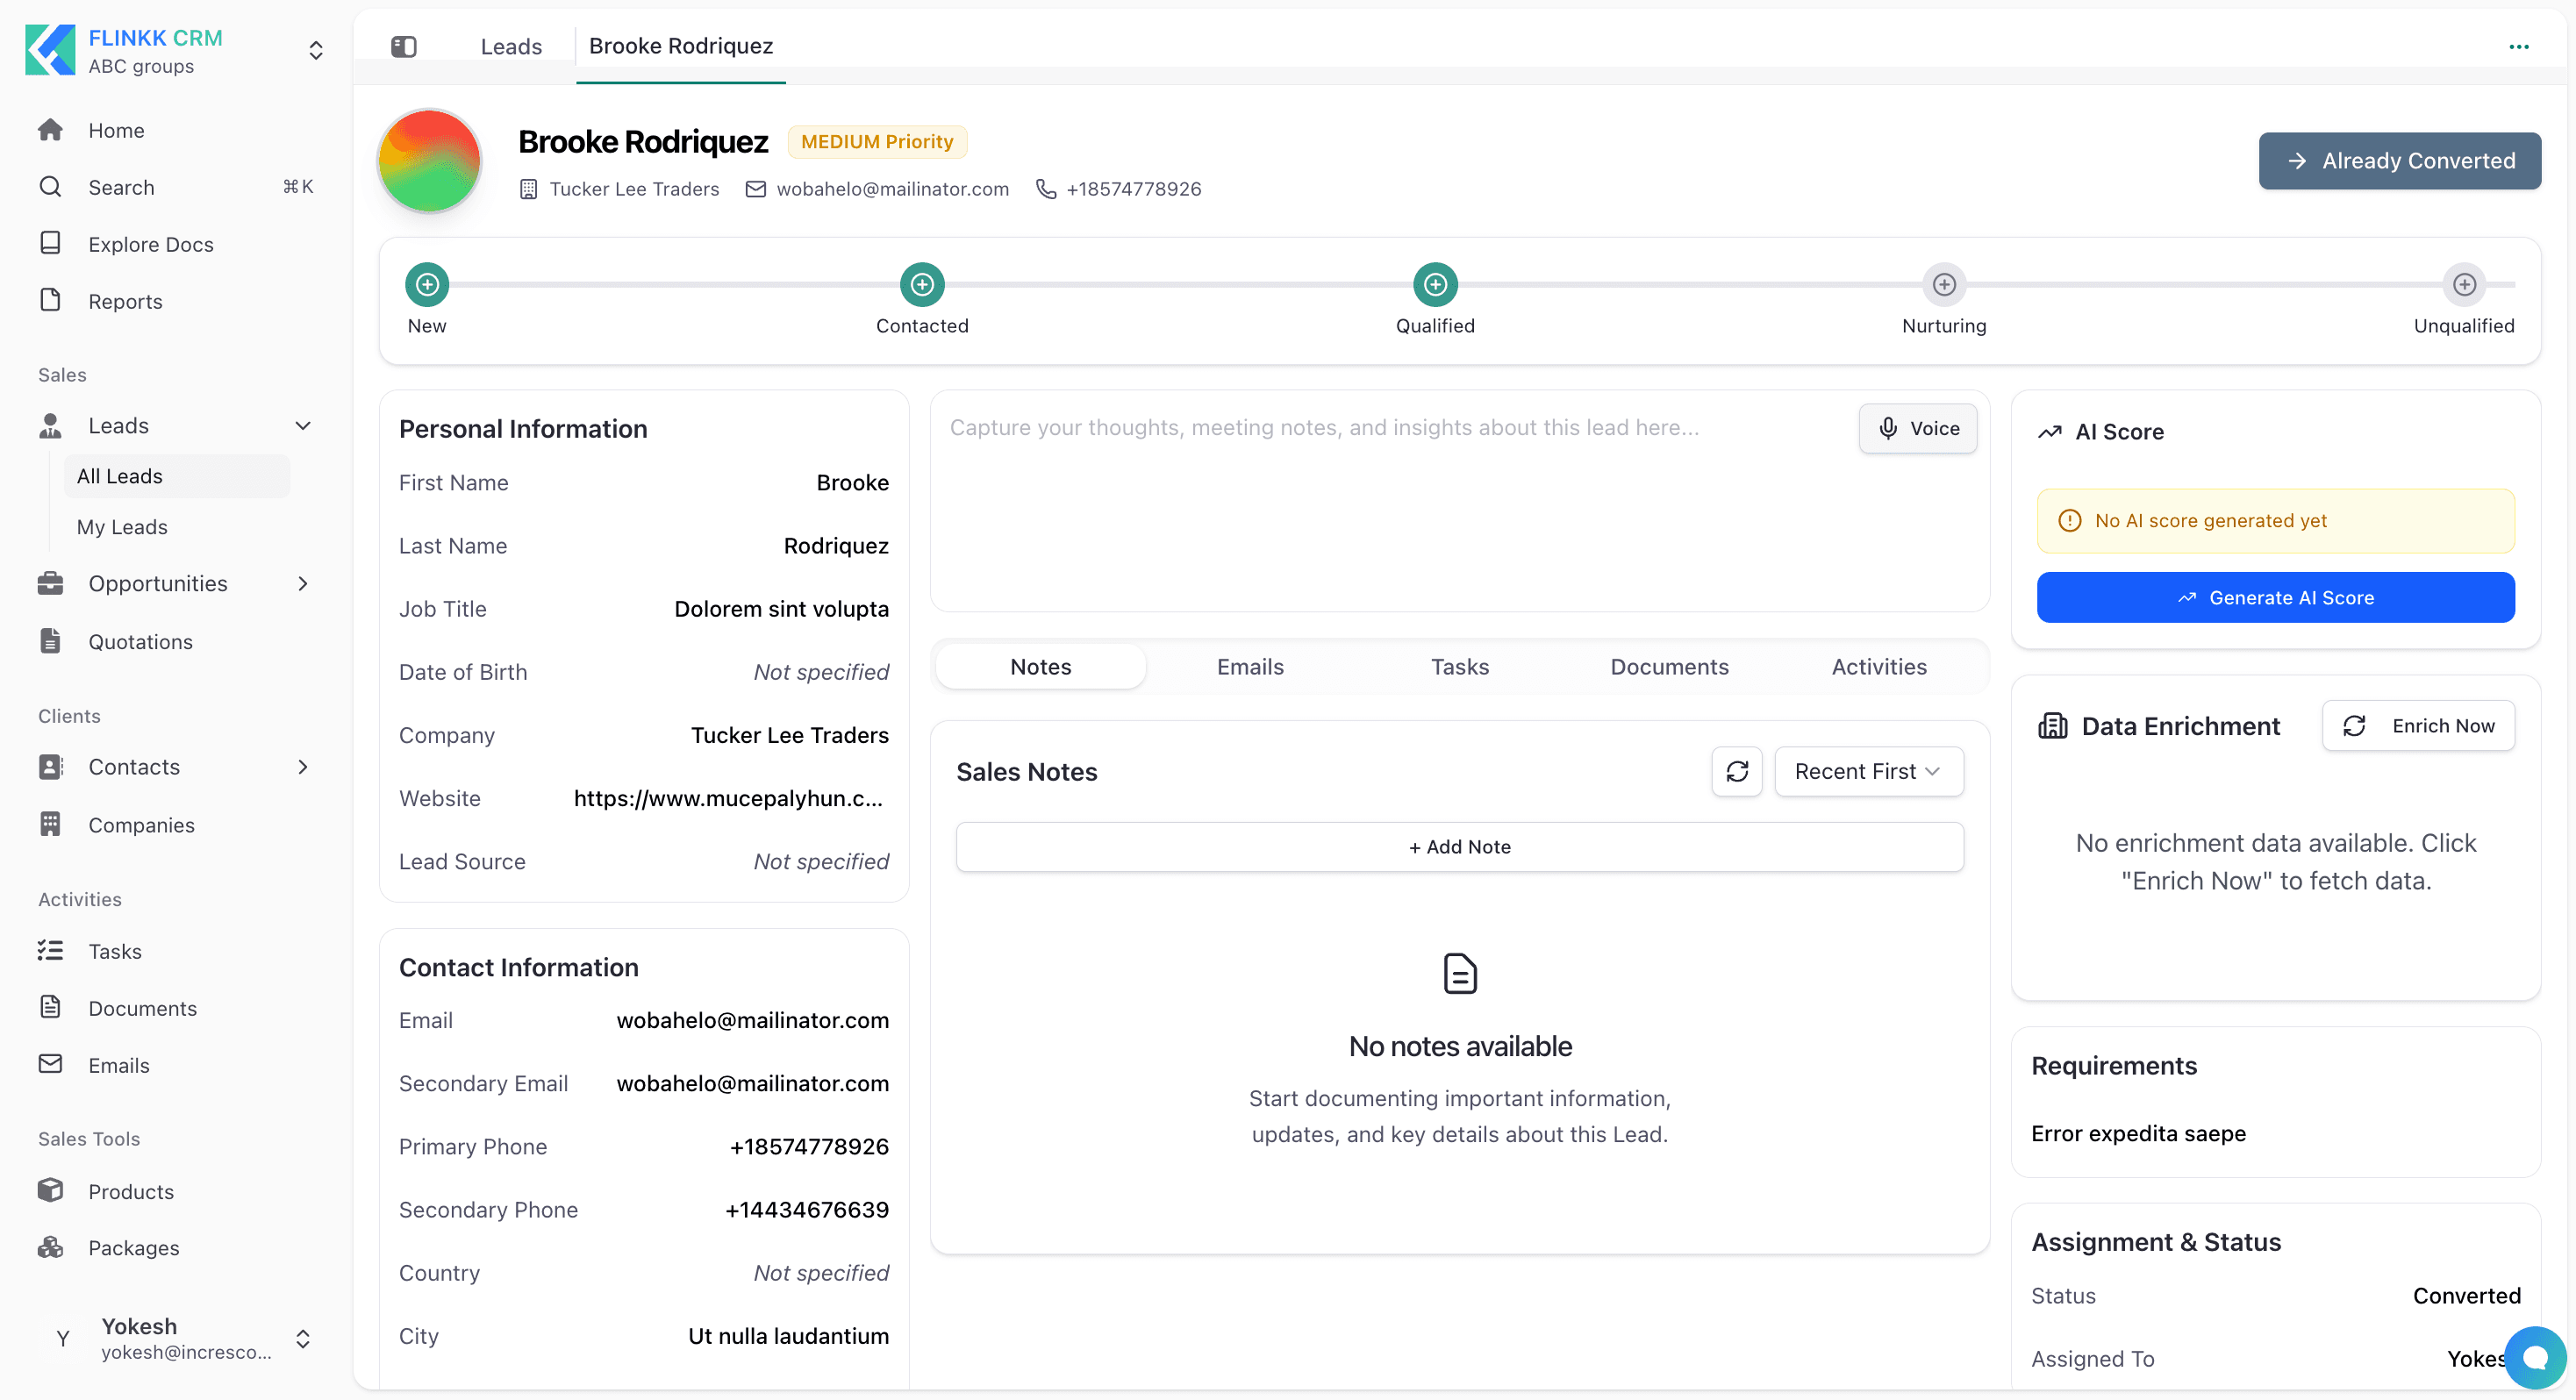Open the website link https://www.mucepalyhun.c...
This screenshot has width=2576, height=1400.
point(728,798)
